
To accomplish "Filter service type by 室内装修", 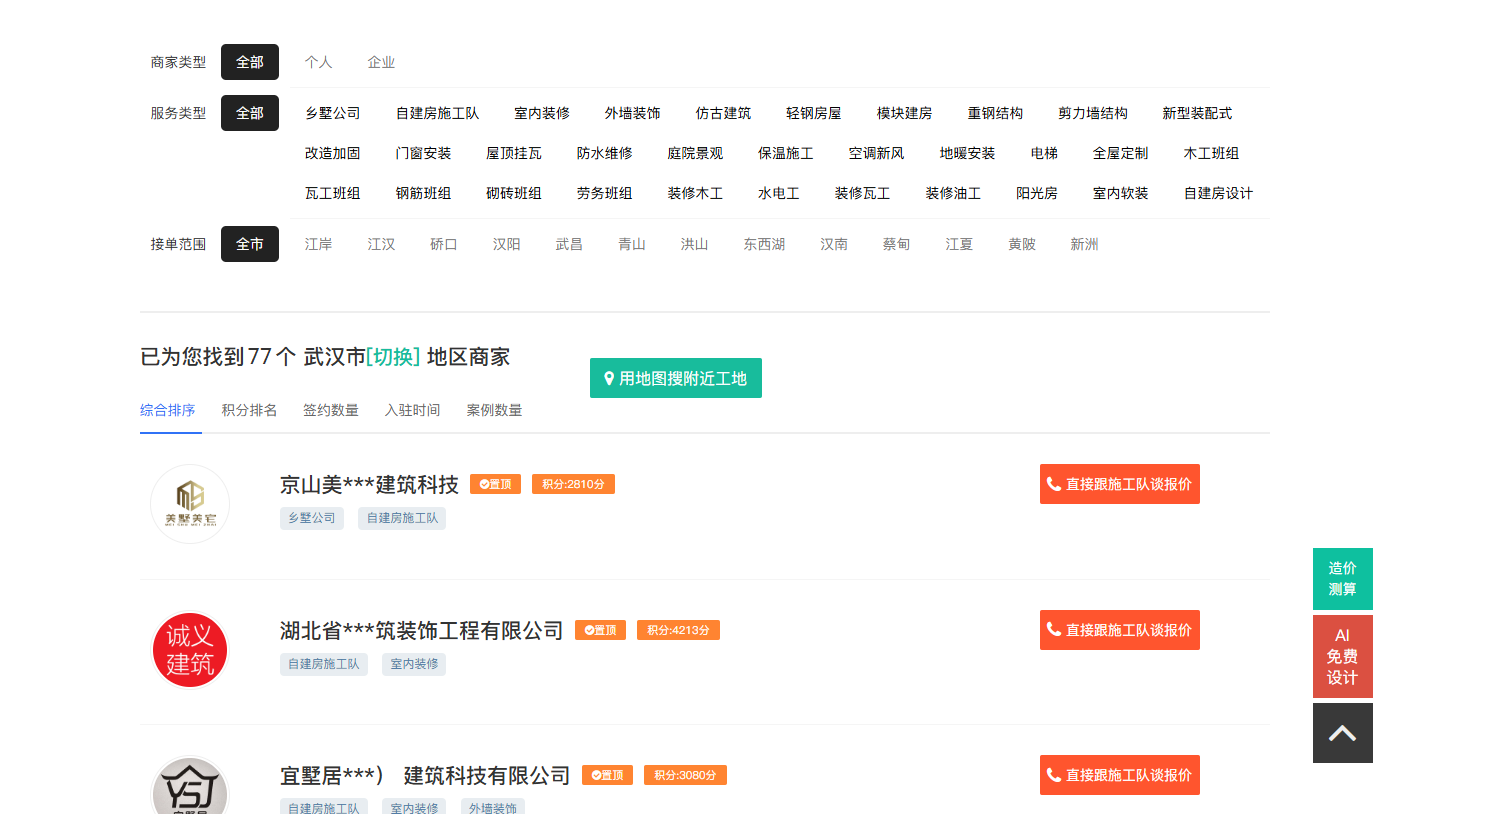I will (542, 113).
